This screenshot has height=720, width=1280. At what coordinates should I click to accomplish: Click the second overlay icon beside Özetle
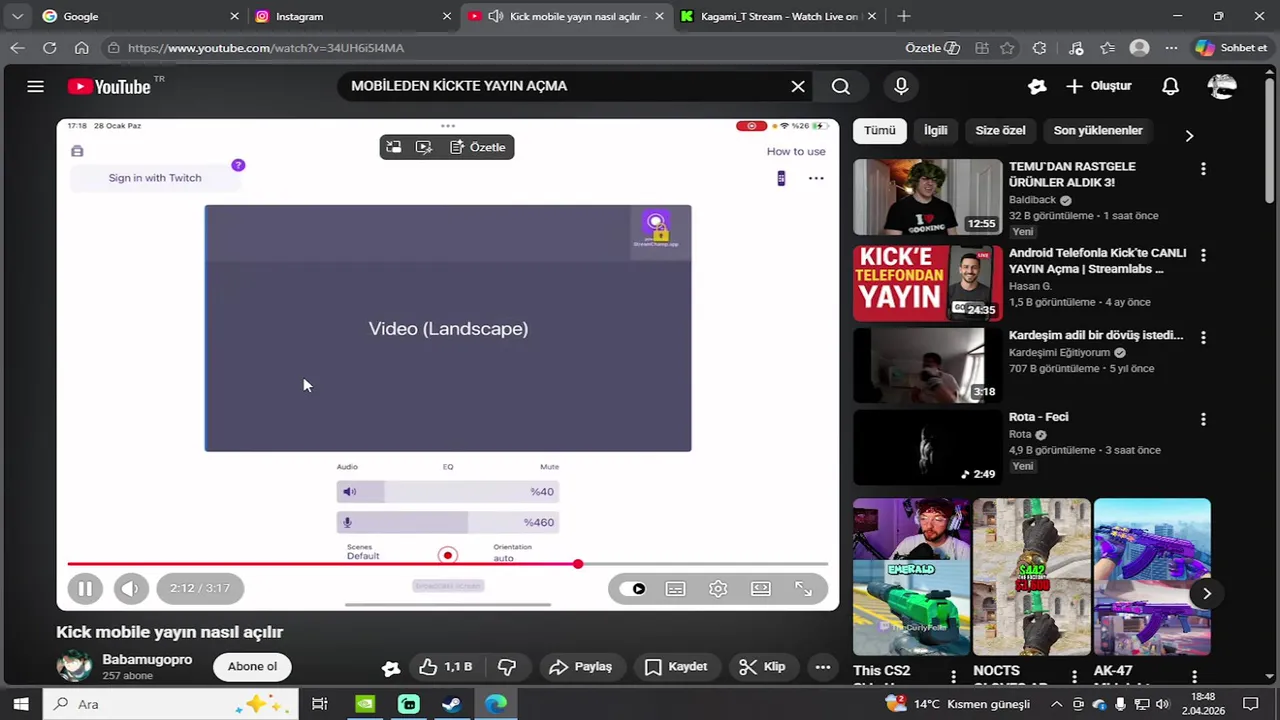(x=424, y=147)
